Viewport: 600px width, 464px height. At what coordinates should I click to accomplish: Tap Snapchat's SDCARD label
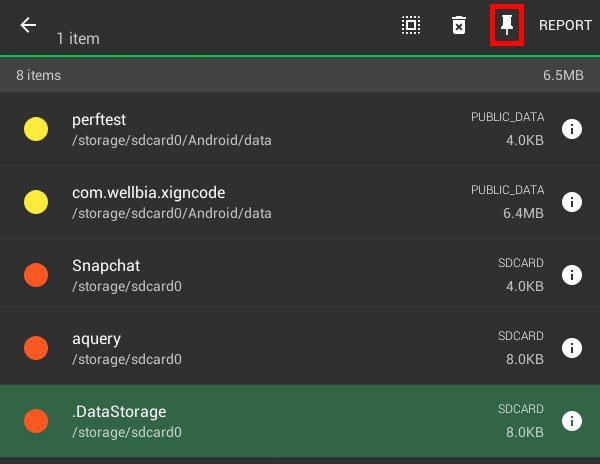521,263
